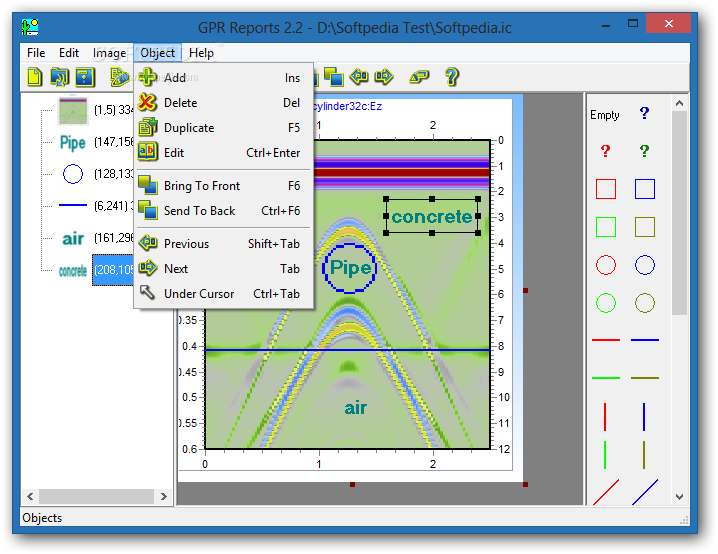The width and height of the screenshot is (718, 554).
Task: Click the palette vertical scrollbar thumb
Action: [680, 213]
